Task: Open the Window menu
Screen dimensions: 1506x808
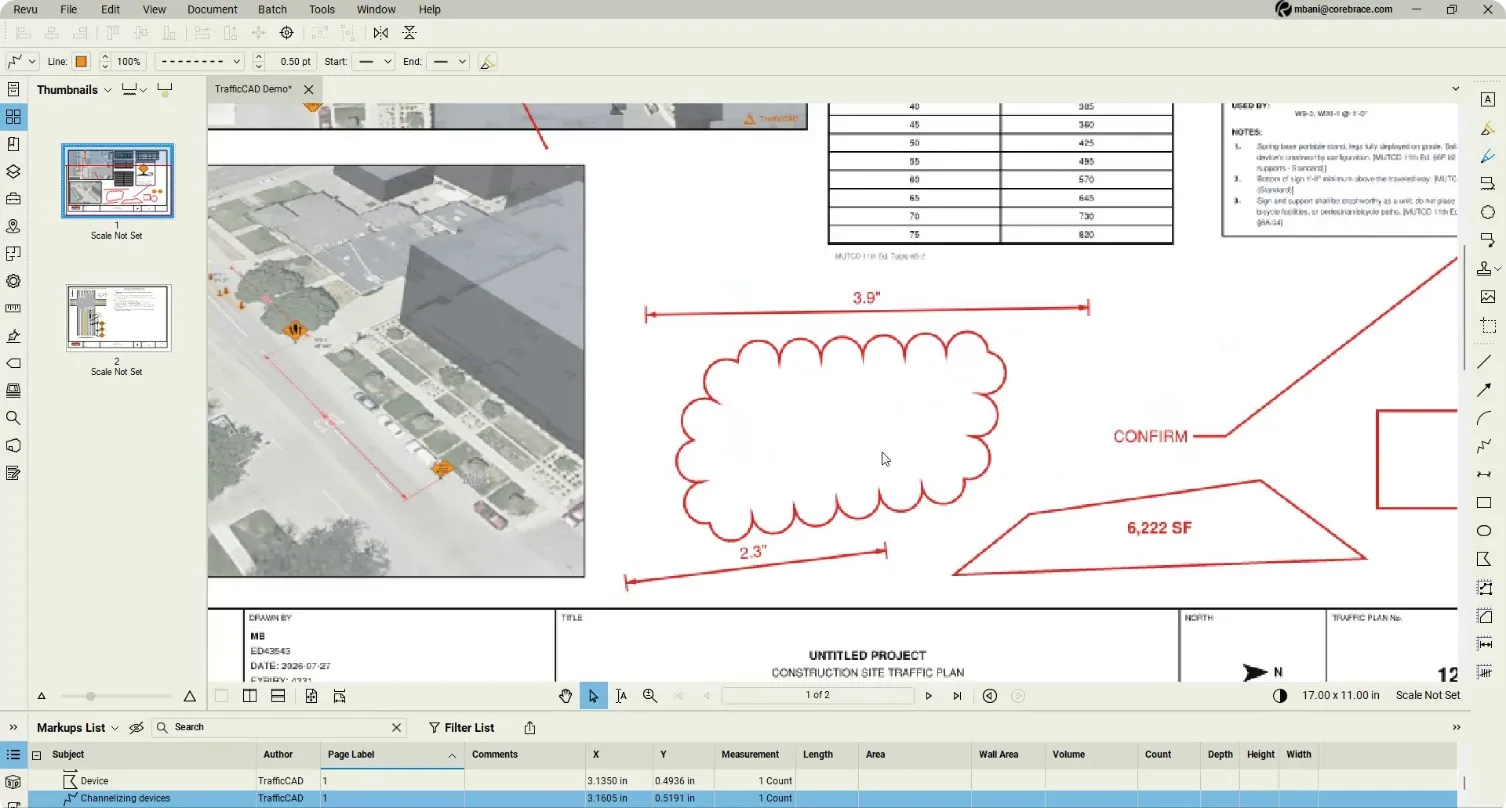Action: tap(376, 9)
